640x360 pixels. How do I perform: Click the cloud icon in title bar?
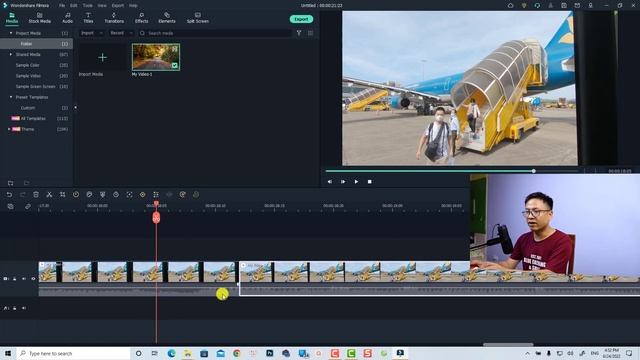pos(510,5)
